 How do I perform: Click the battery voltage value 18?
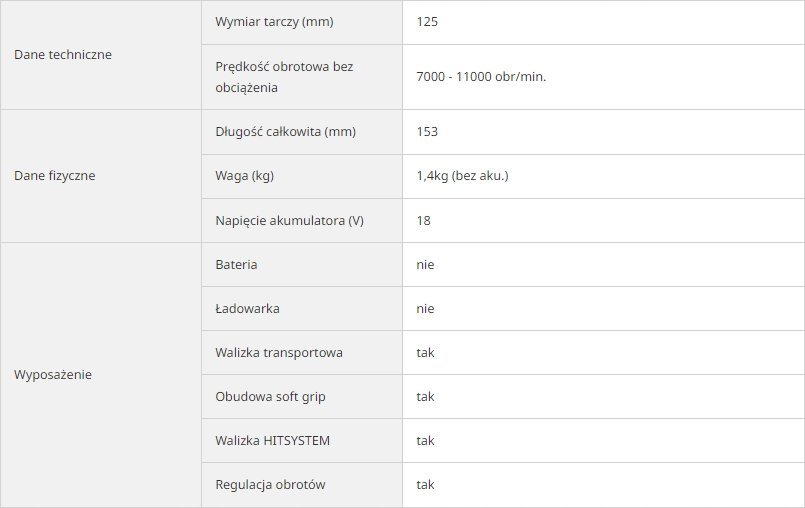[x=424, y=220]
